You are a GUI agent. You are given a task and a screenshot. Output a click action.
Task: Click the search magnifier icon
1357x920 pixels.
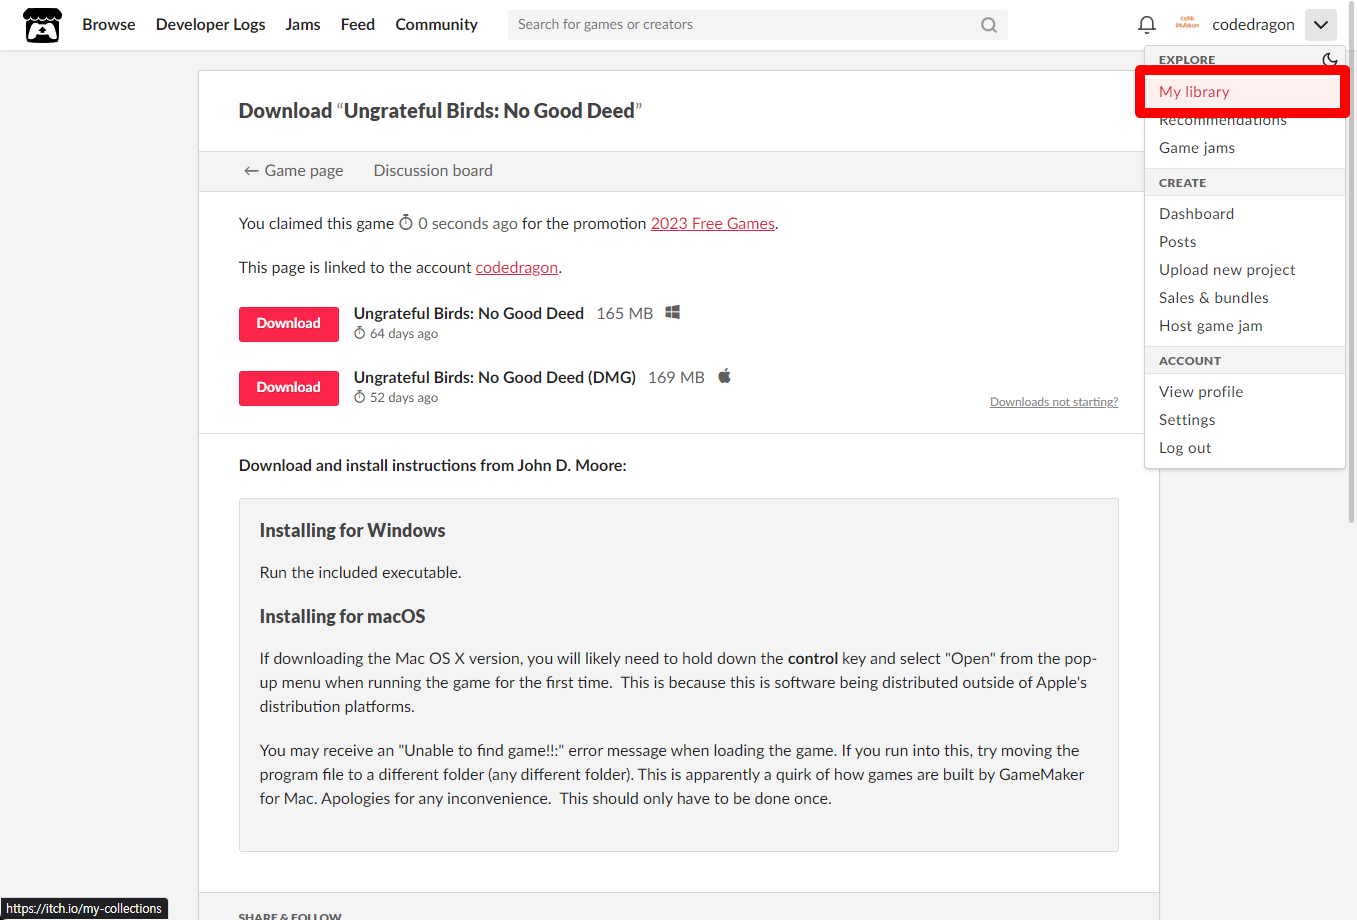(x=989, y=25)
